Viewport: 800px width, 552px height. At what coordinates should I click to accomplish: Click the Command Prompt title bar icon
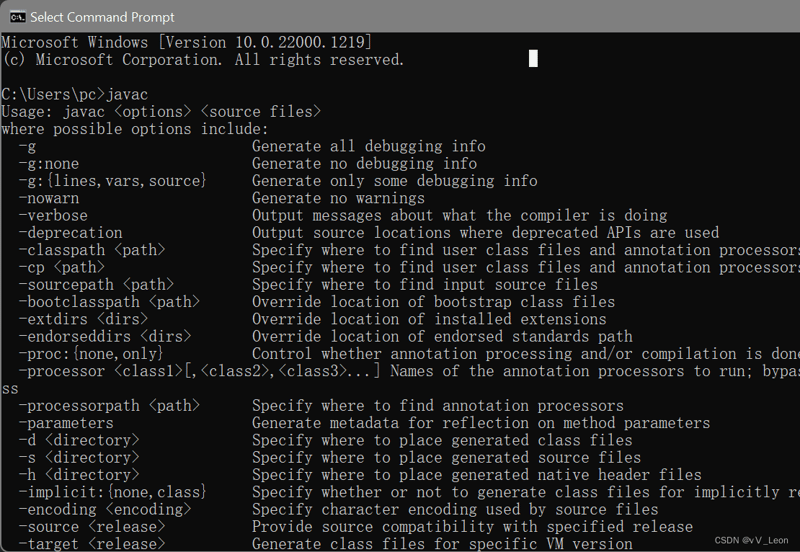(17, 17)
